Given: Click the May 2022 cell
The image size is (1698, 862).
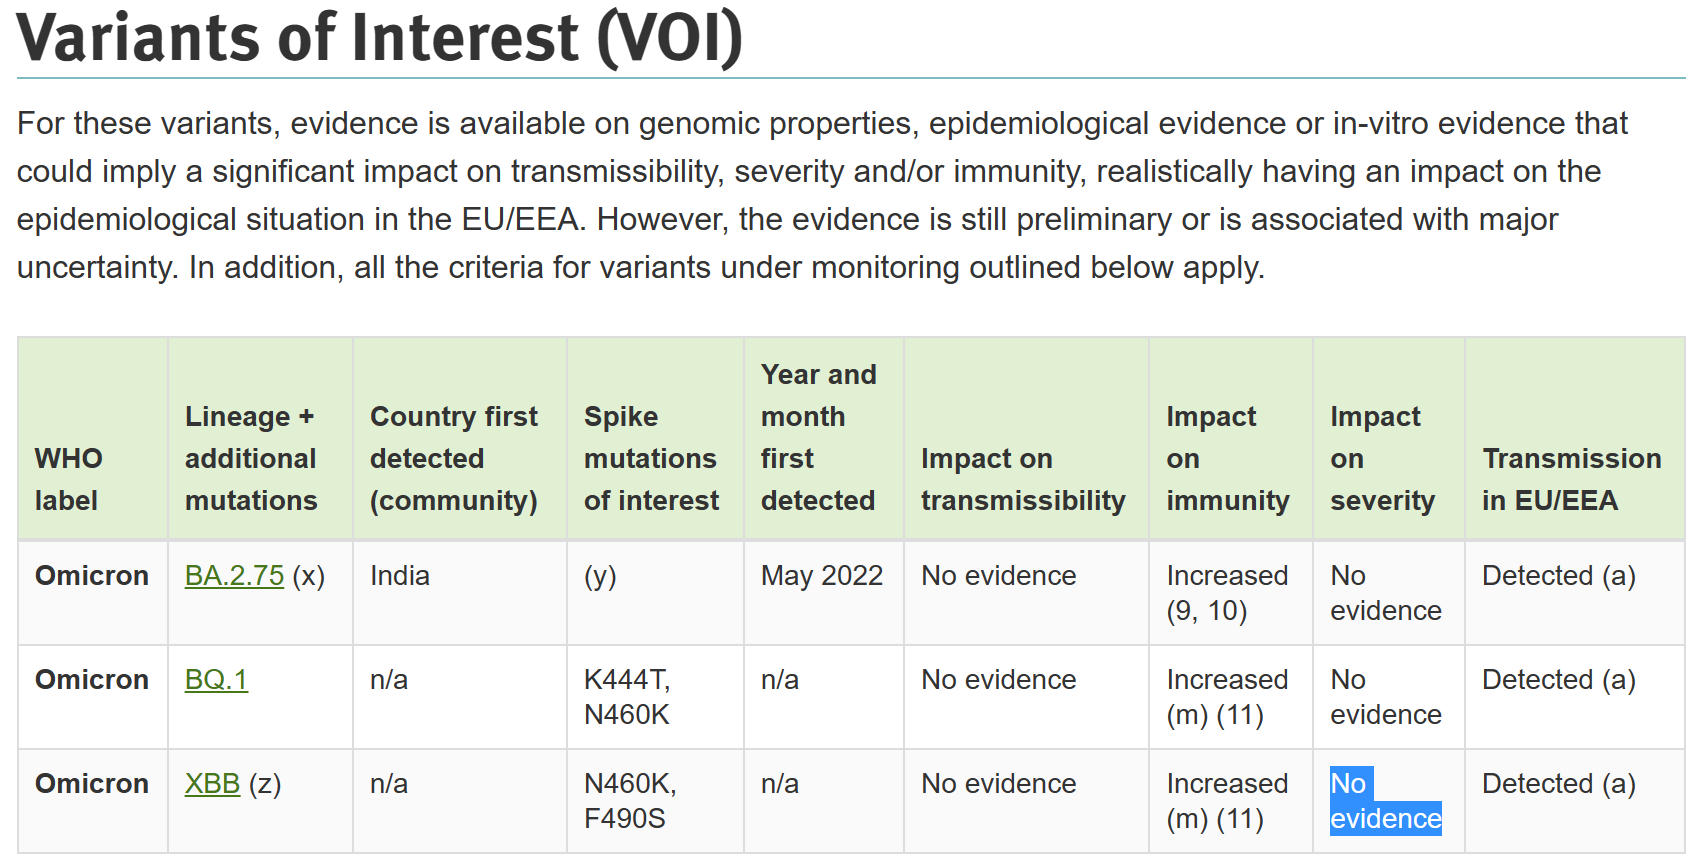Looking at the screenshot, I should [x=821, y=576].
